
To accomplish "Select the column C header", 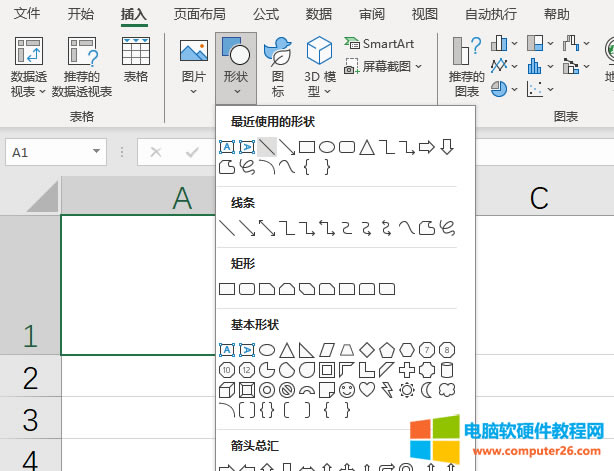I will pyautogui.click(x=539, y=198).
